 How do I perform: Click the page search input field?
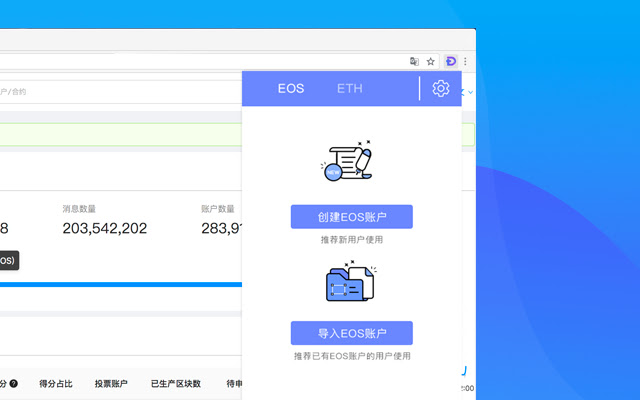(x=121, y=92)
